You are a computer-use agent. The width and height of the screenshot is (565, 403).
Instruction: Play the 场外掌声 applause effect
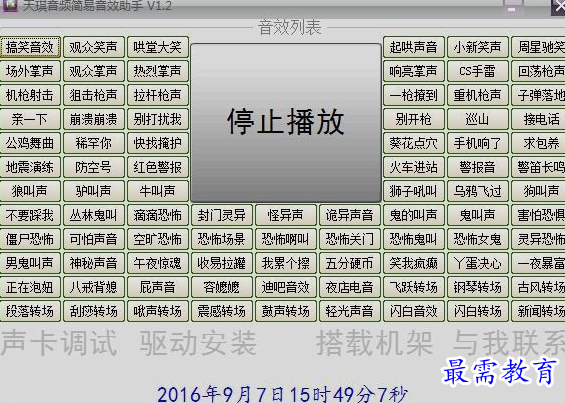tap(30, 71)
